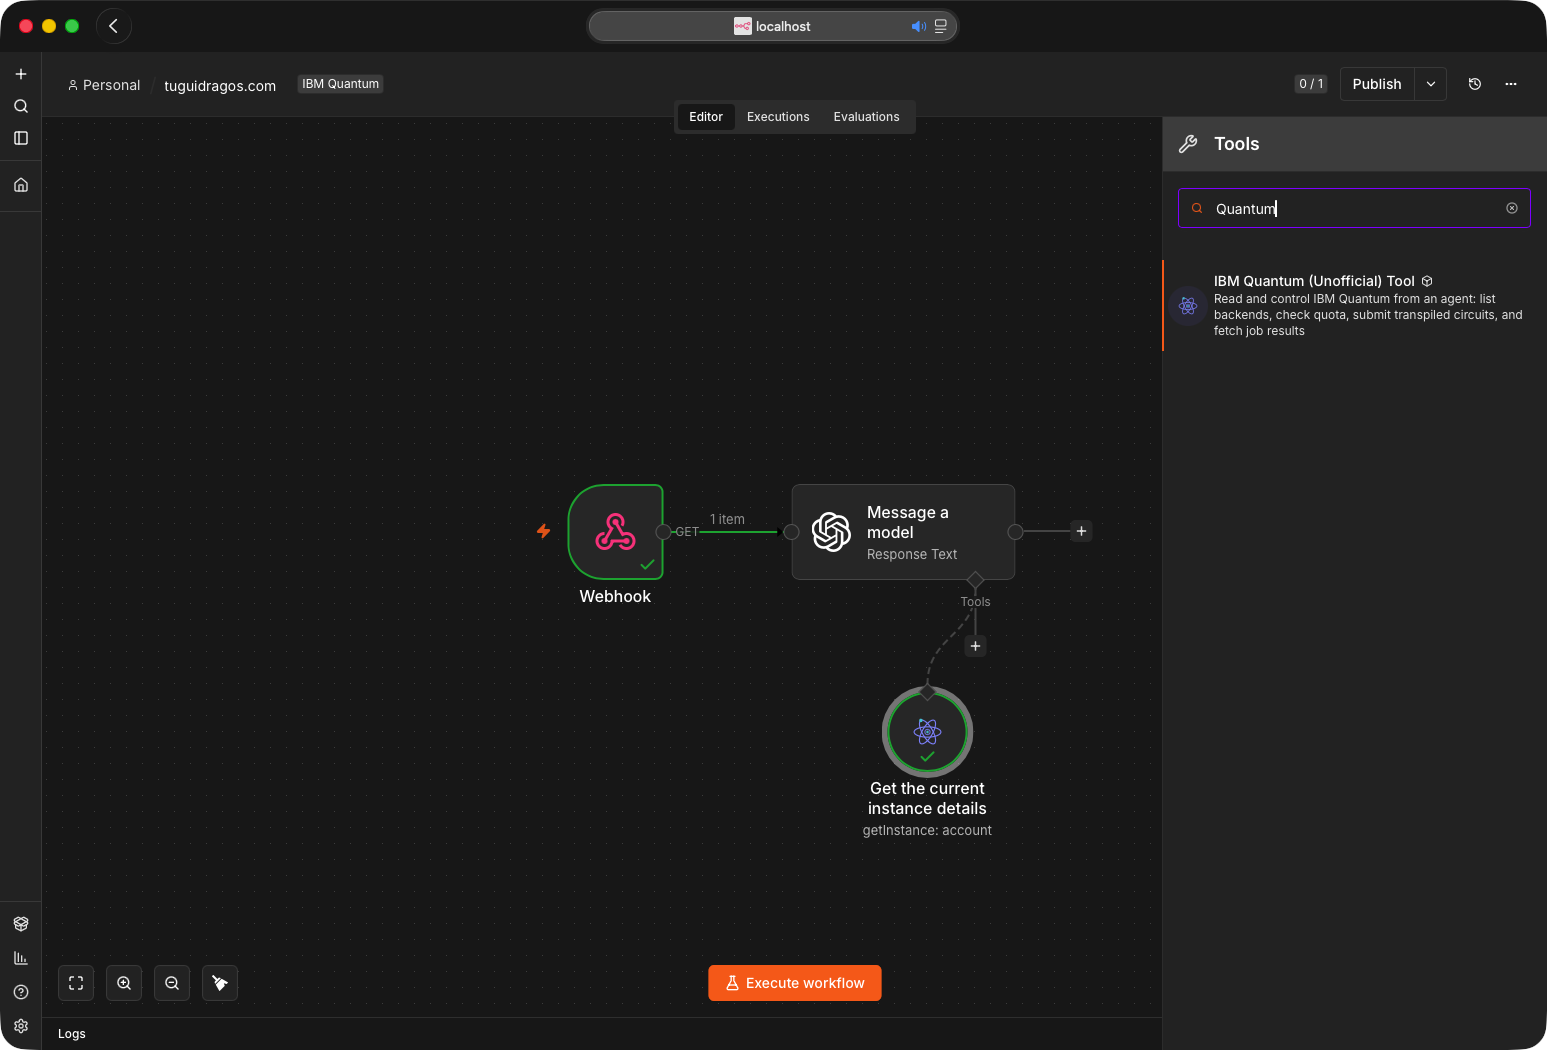Click the add new plus icon in sidebar

coord(21,74)
